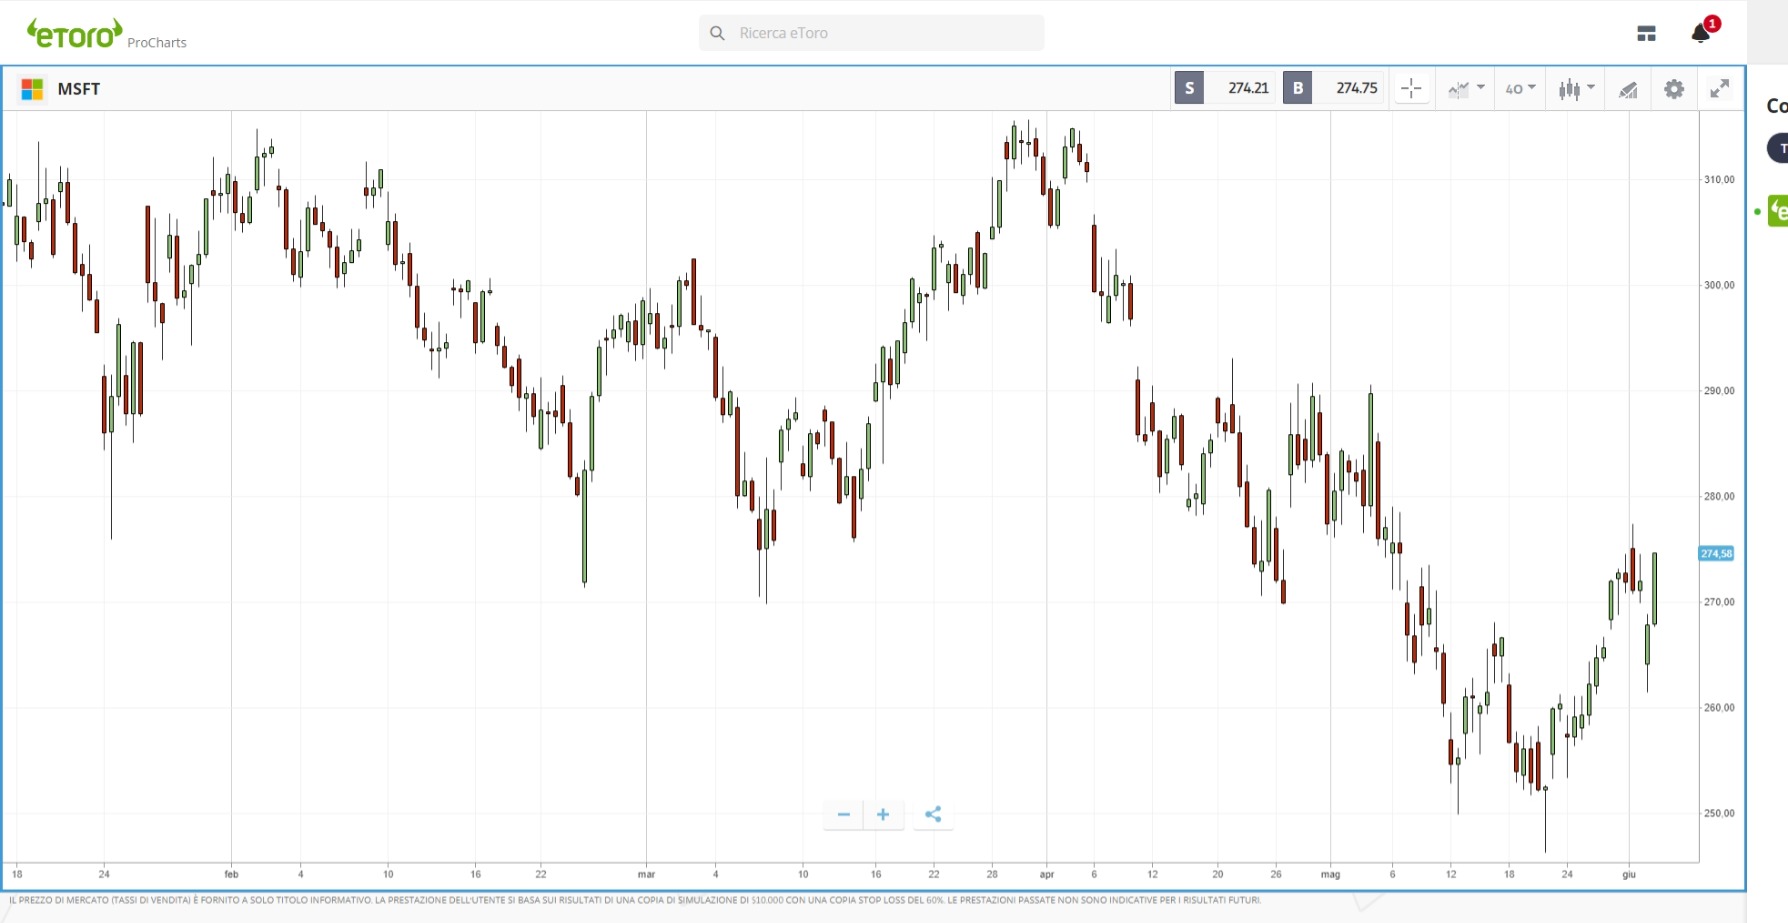Viewport: 1788px width, 923px height.
Task: Expand chart to fullscreen
Action: click(1719, 89)
